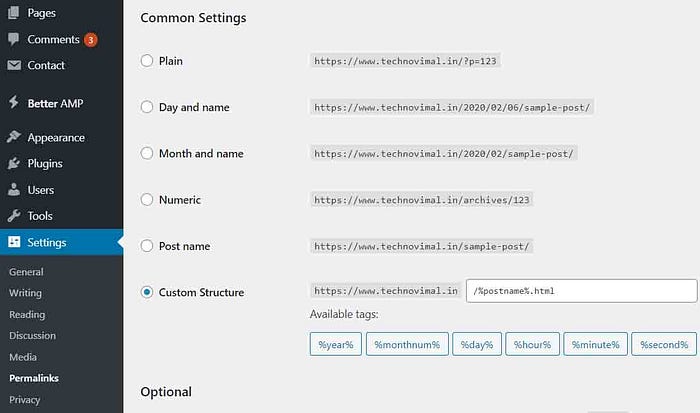This screenshot has height=413, width=700.
Task: Open the General settings submenu item
Action: coord(26,272)
